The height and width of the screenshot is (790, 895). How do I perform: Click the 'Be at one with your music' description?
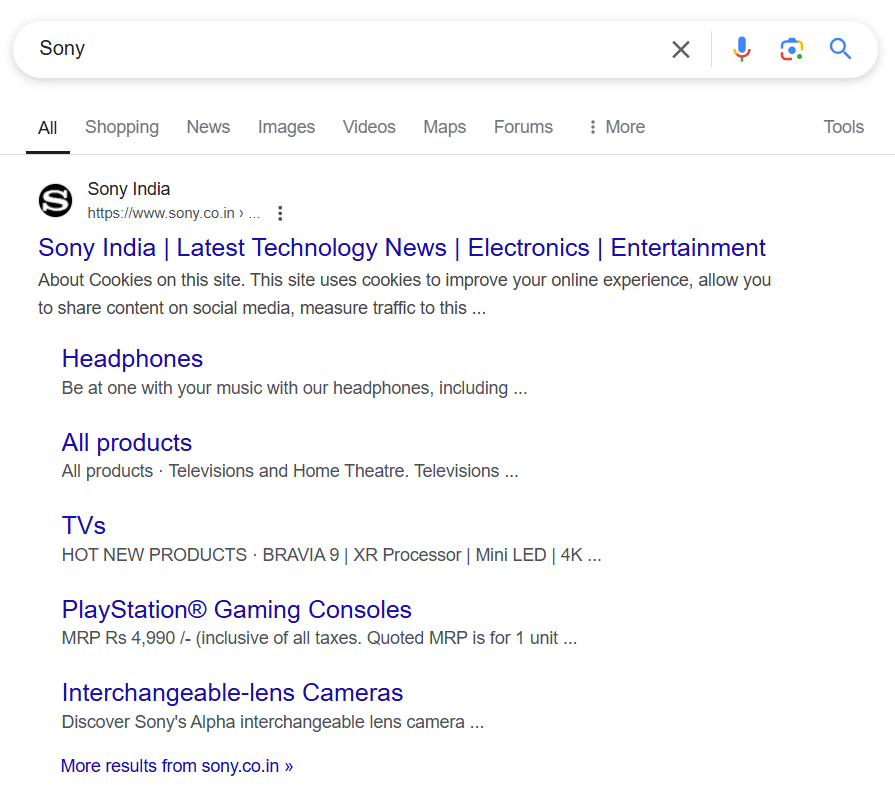(x=295, y=388)
